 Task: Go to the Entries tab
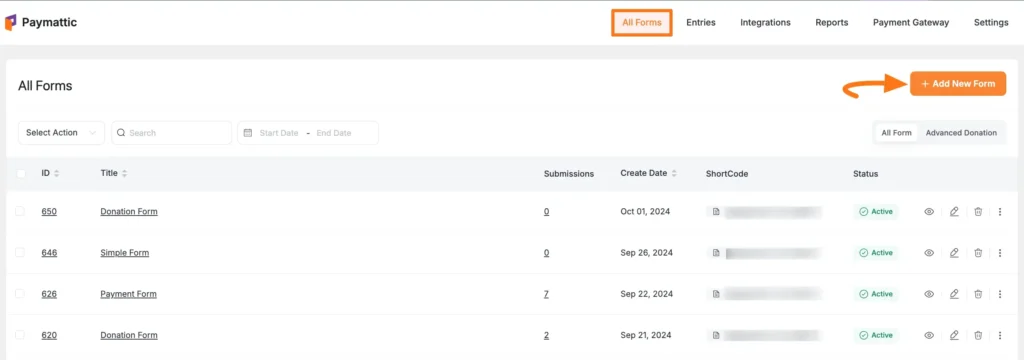click(701, 22)
